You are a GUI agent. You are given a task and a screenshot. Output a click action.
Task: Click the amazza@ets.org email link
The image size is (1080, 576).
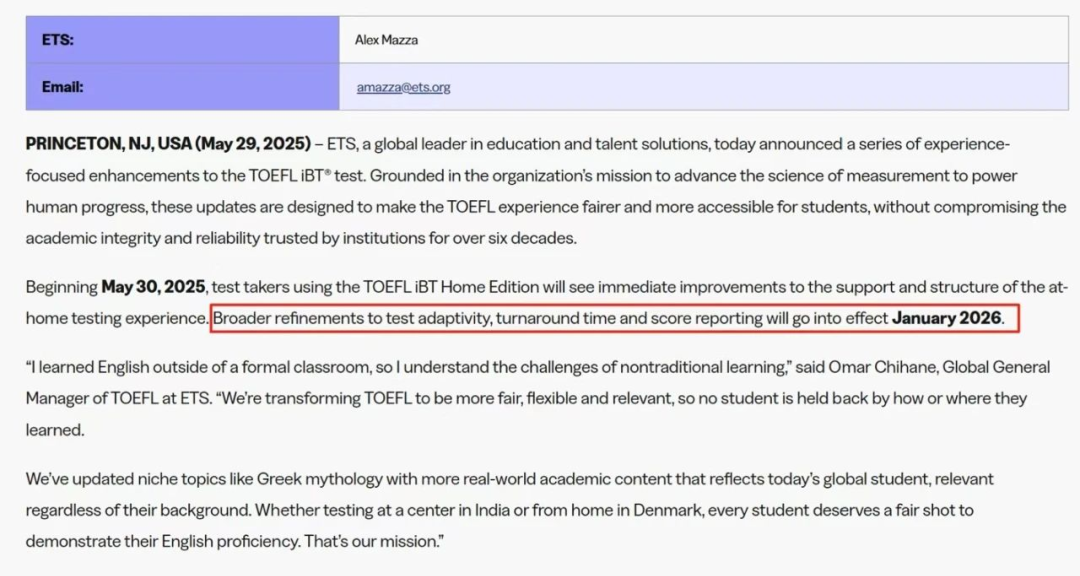[x=403, y=87]
